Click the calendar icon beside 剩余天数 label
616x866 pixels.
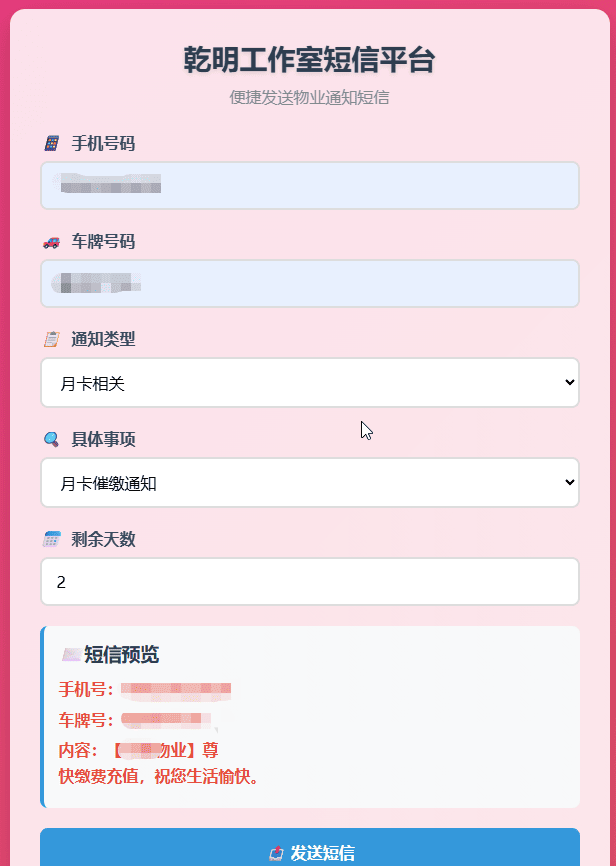[50, 538]
